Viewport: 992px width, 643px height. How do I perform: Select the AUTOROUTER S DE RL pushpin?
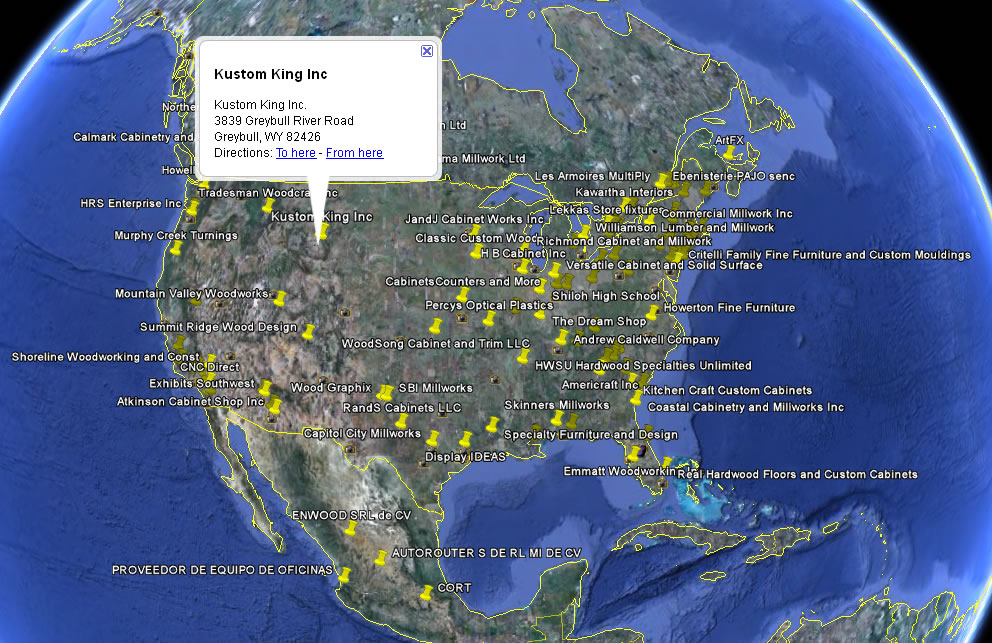(x=380, y=558)
